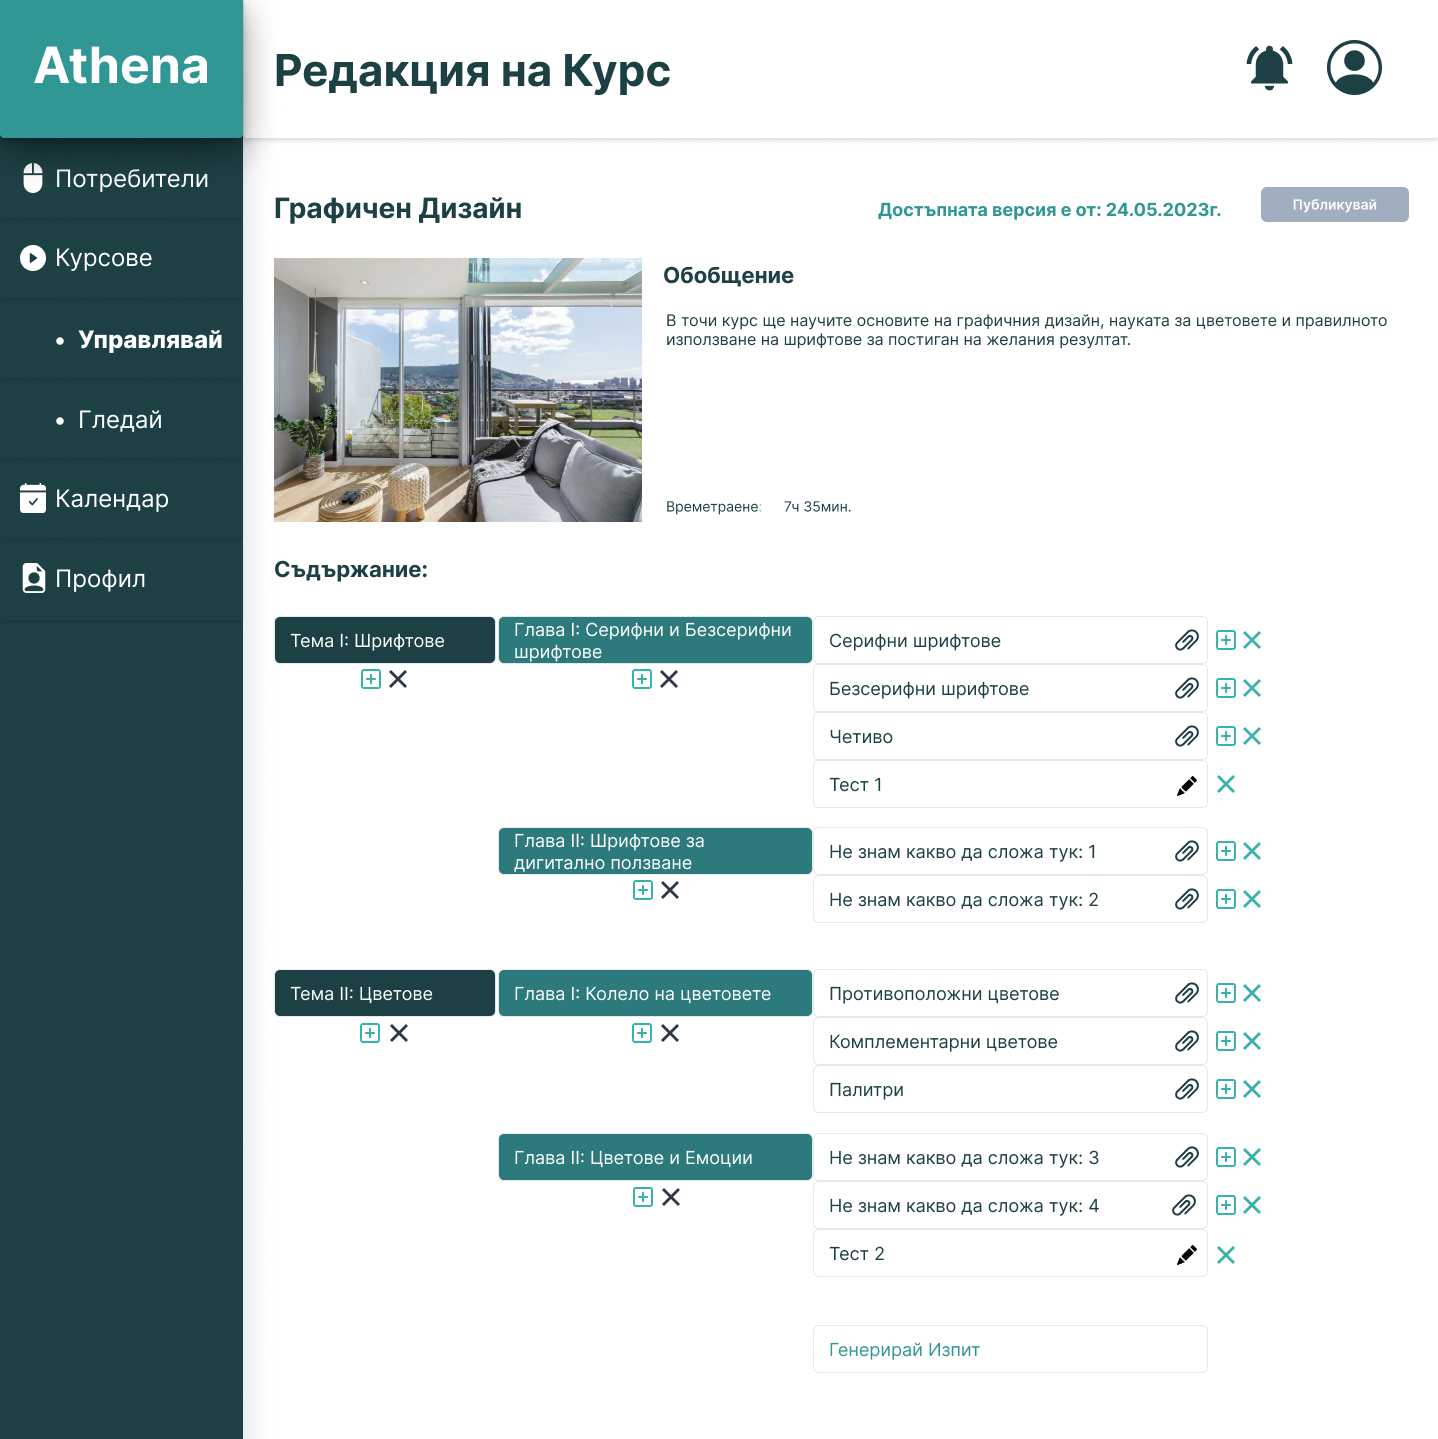Add lesson to Глава II: Шрифтове за дигитално ползване

click(643, 890)
